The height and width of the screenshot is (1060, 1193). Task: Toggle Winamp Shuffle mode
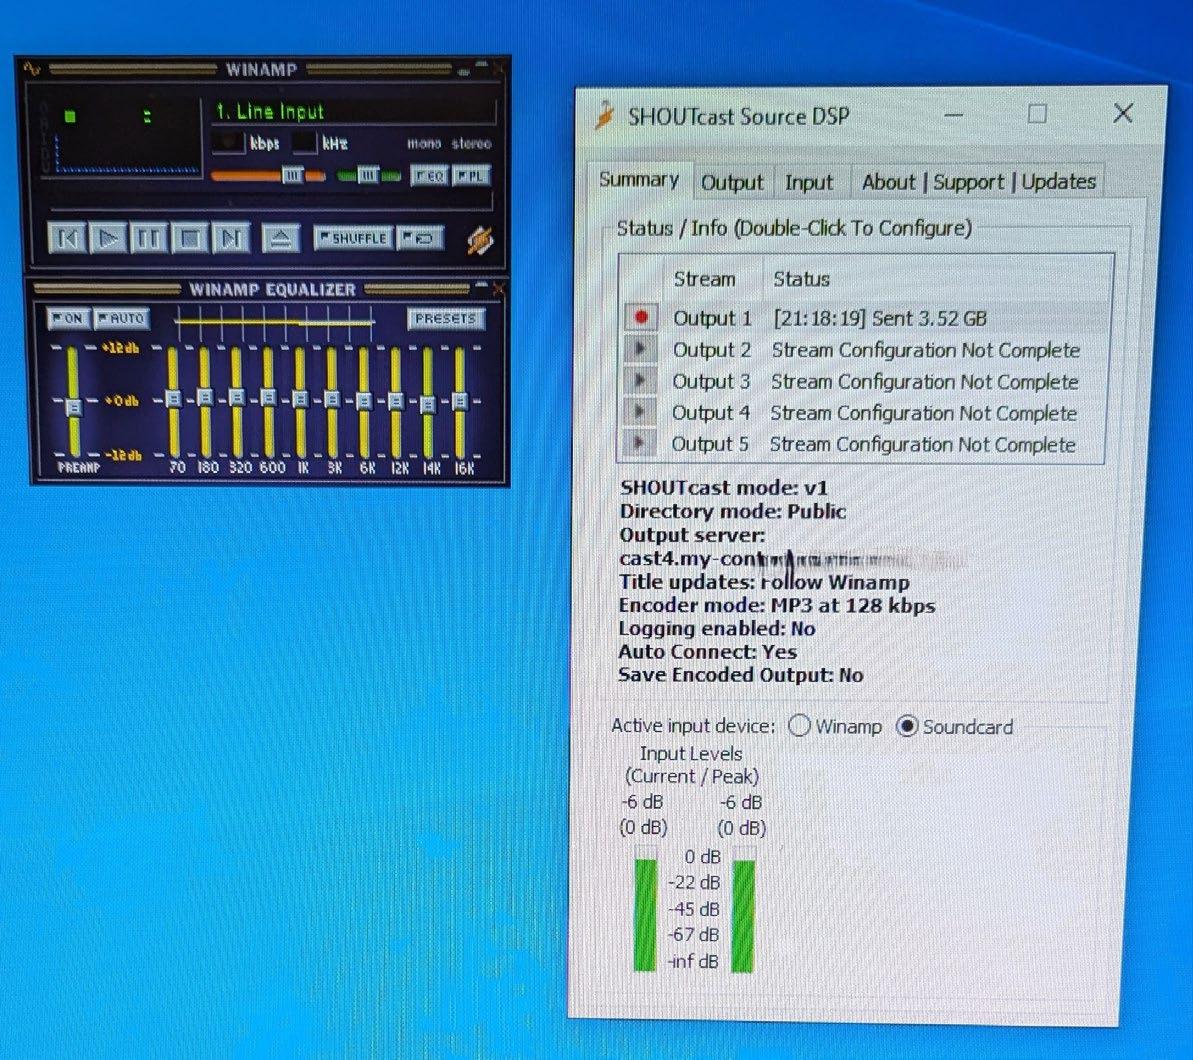click(354, 238)
